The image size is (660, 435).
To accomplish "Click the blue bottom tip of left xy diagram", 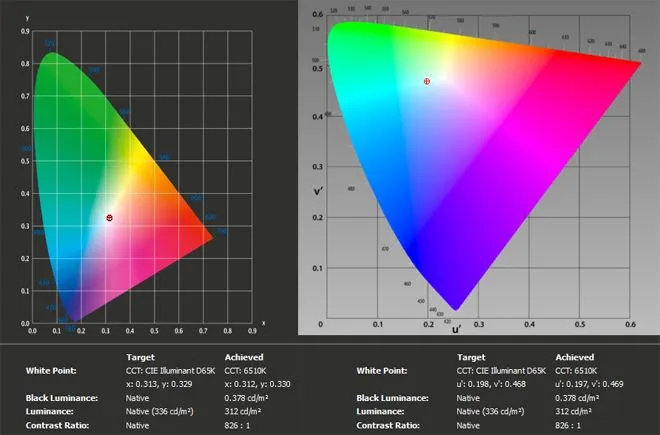I will pos(77,318).
